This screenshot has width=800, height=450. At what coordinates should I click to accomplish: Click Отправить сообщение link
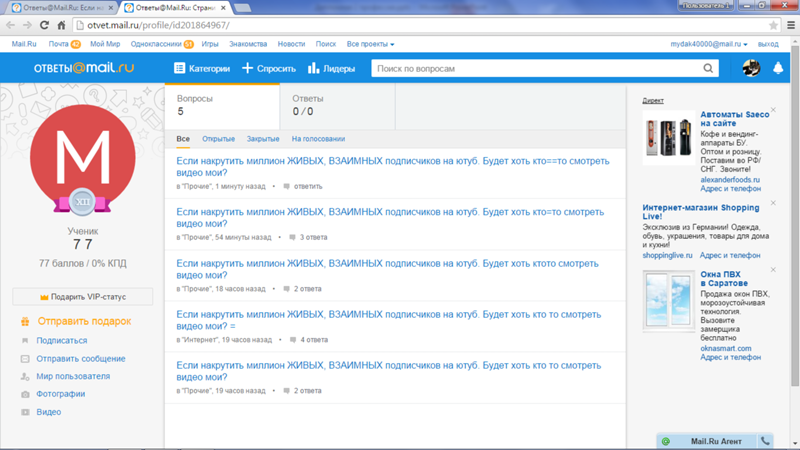pos(81,359)
